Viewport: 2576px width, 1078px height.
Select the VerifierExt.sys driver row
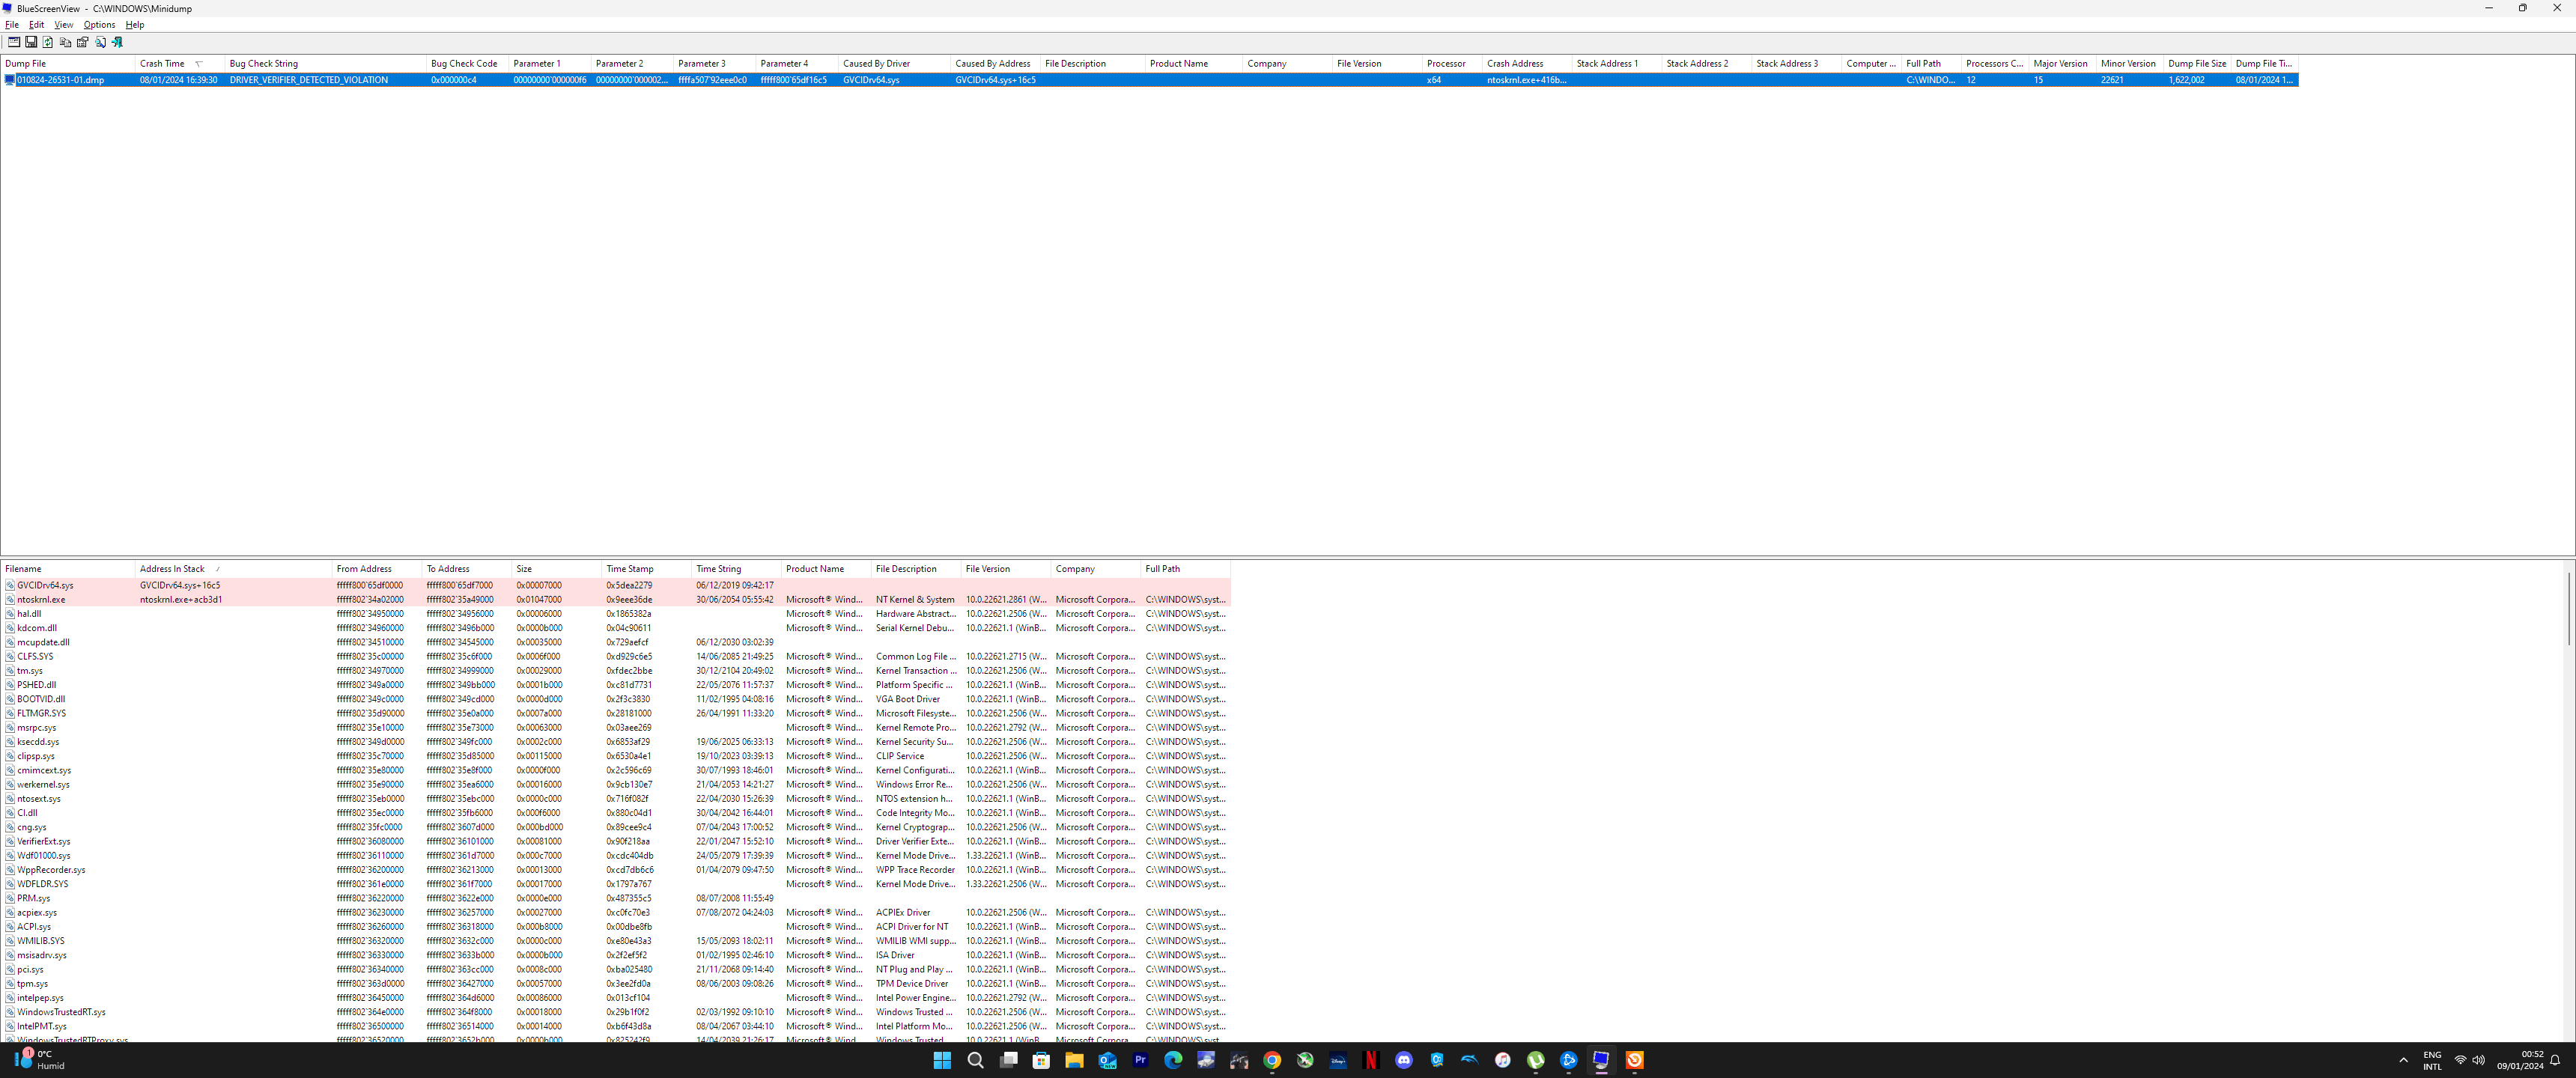click(x=616, y=842)
